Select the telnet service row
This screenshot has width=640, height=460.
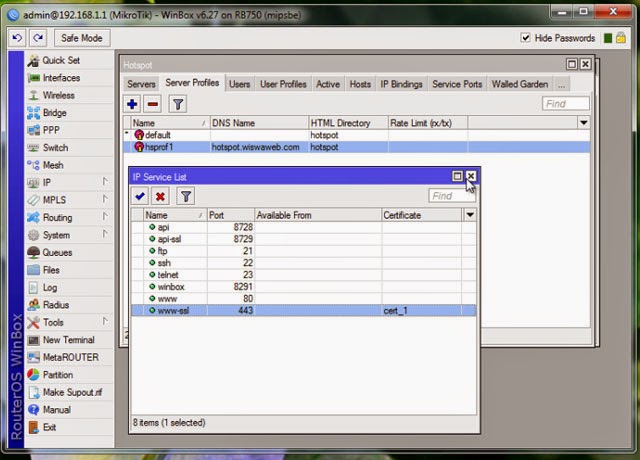point(304,275)
